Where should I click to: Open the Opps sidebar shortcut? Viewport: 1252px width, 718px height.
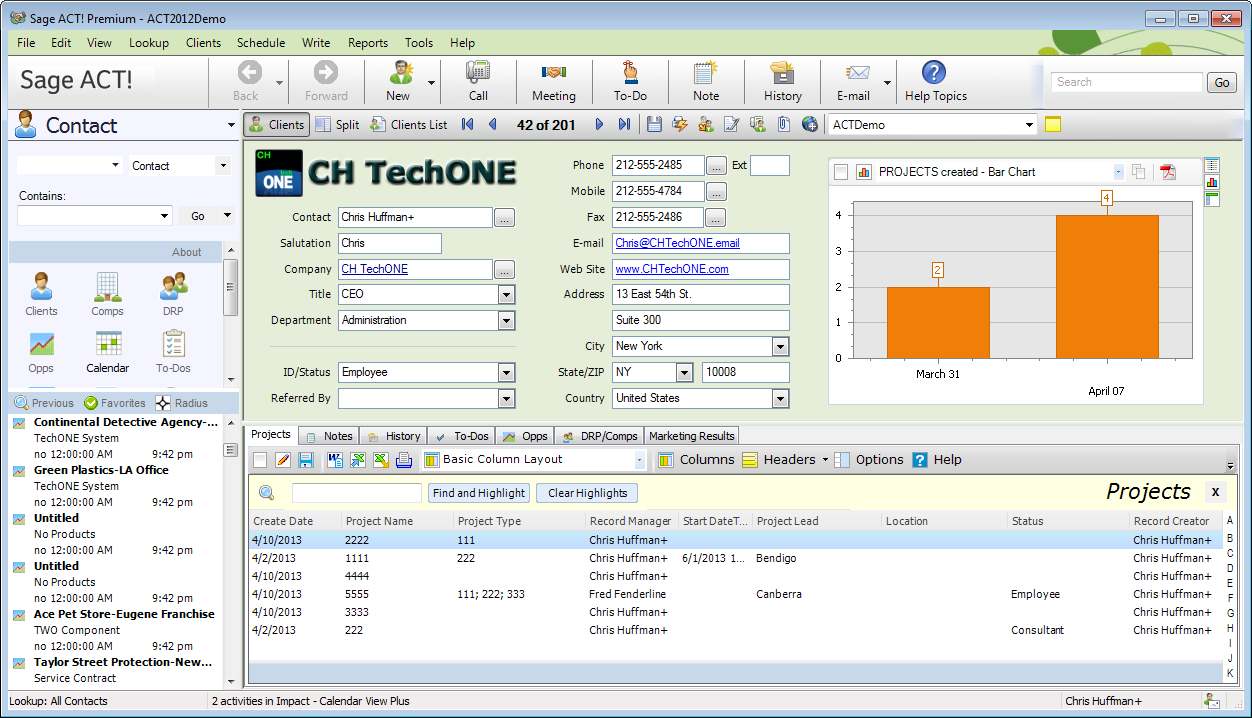(41, 352)
